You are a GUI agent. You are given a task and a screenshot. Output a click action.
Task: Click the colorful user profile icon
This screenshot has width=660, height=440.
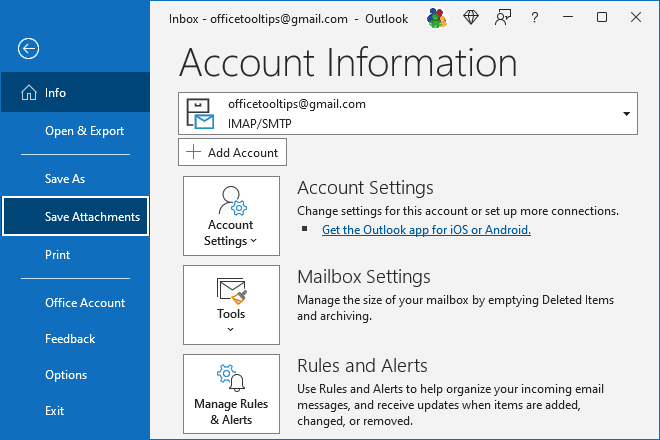tap(436, 18)
